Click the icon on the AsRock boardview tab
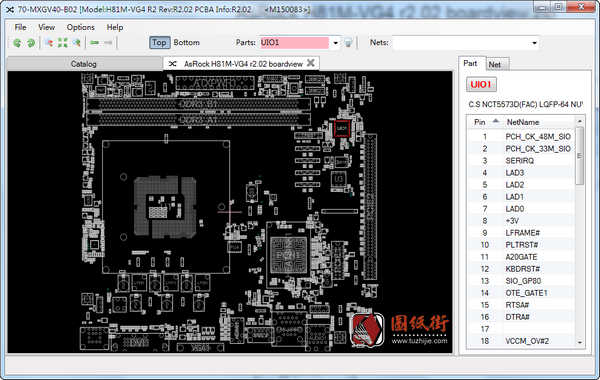Viewport: 600px width, 380px height. [x=173, y=64]
